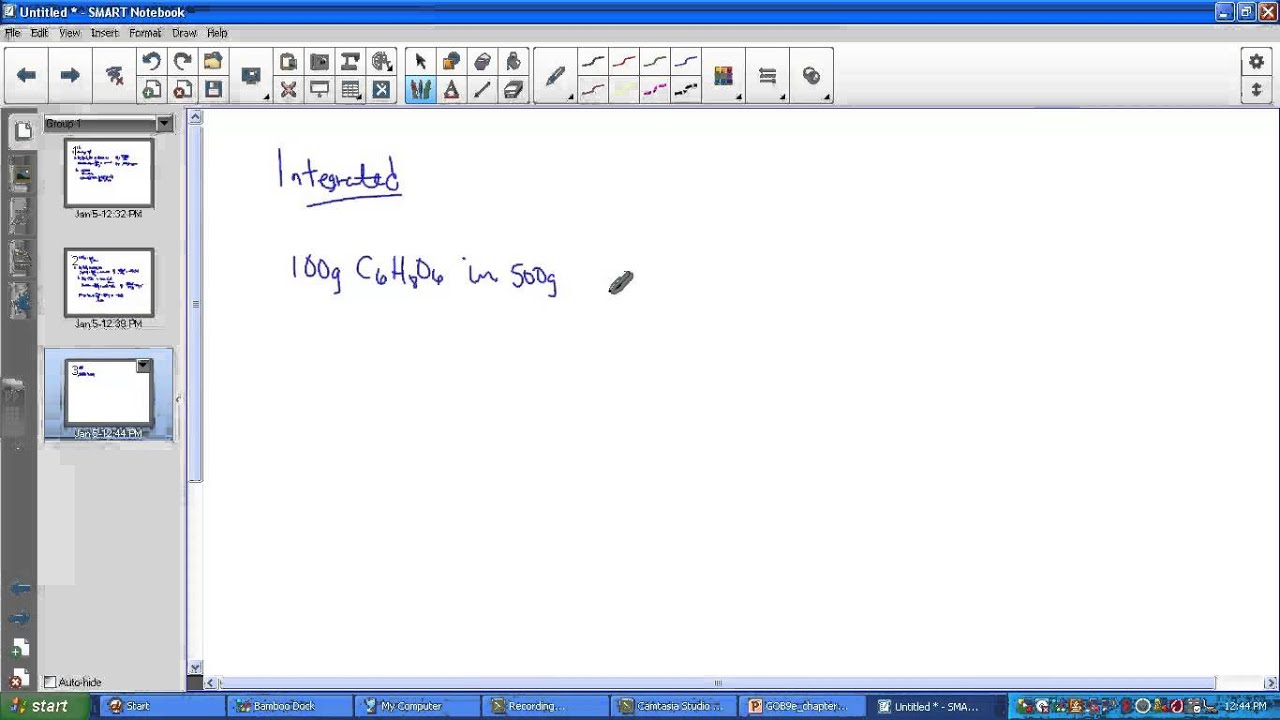Pick the magenta dashed pen style
The image size is (1280, 720).
(x=655, y=90)
